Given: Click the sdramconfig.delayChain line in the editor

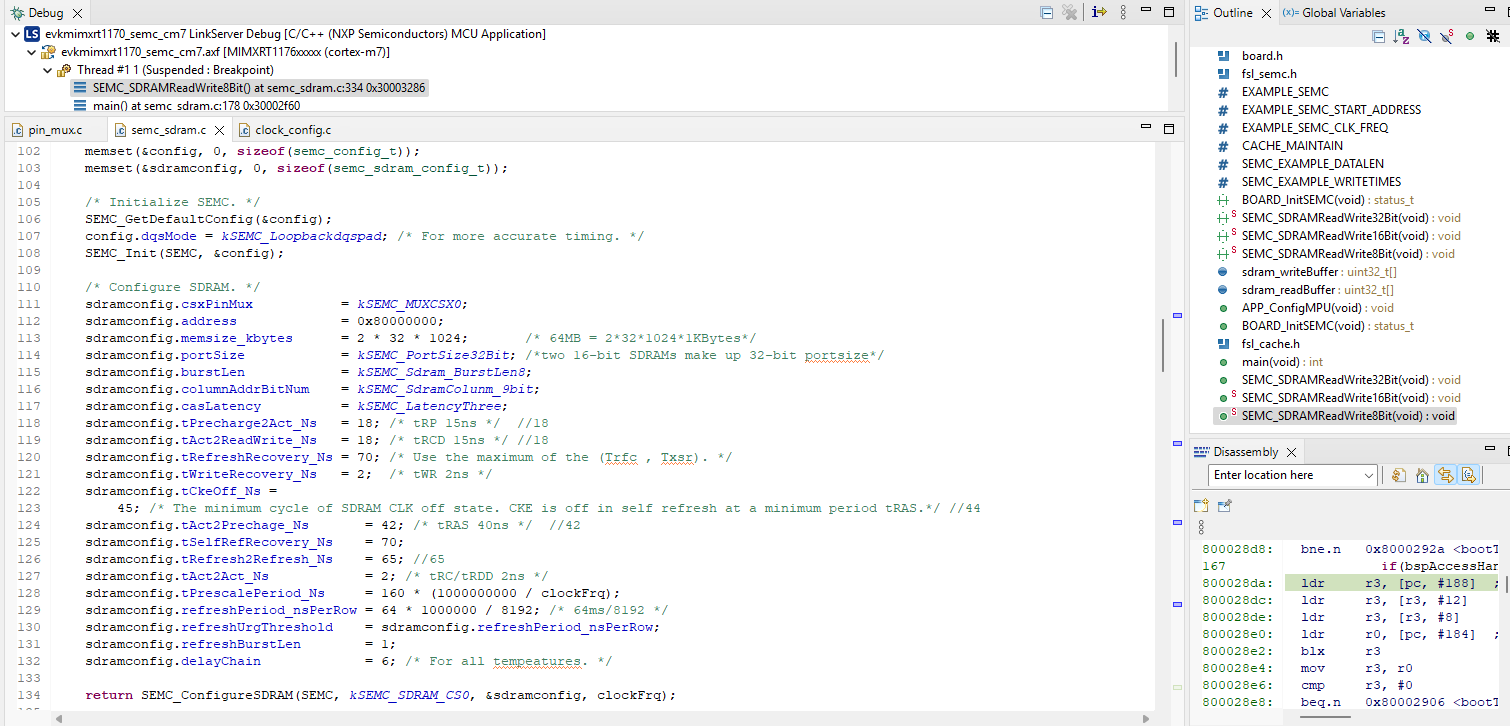Looking at the screenshot, I should (x=348, y=661).
